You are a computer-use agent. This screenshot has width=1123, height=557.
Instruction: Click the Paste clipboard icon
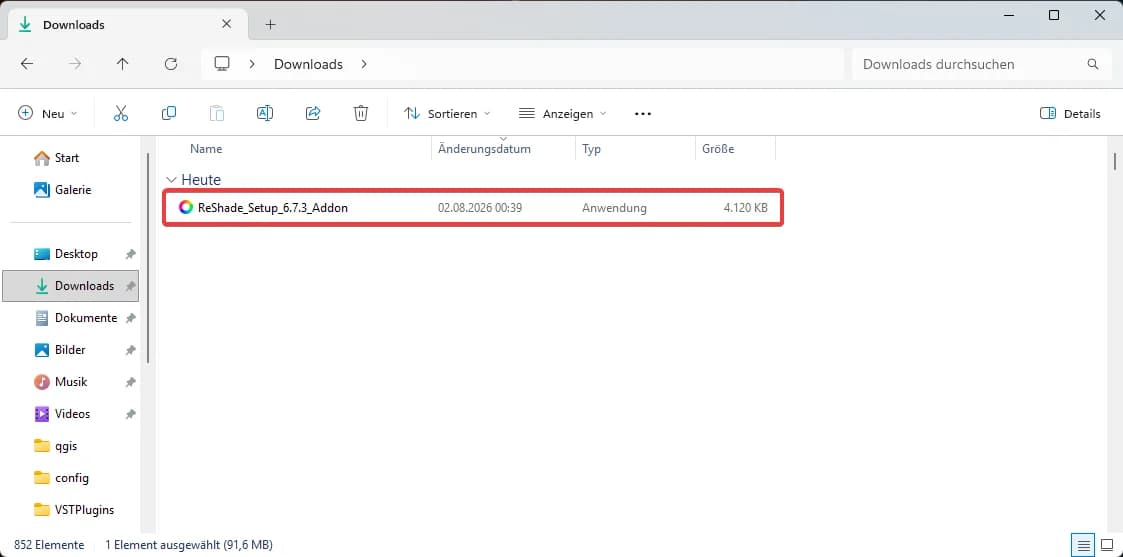click(216, 113)
